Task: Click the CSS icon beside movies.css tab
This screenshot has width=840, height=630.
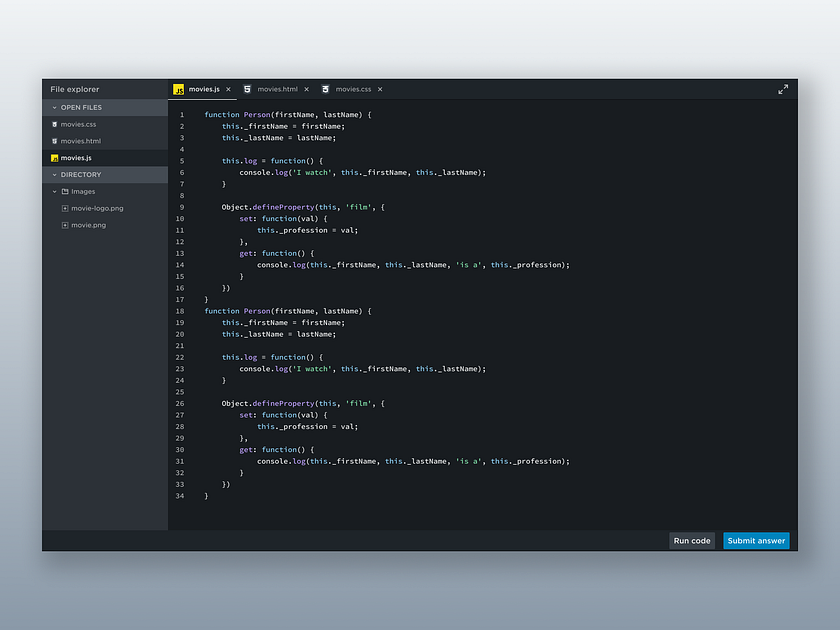Action: 327,89
